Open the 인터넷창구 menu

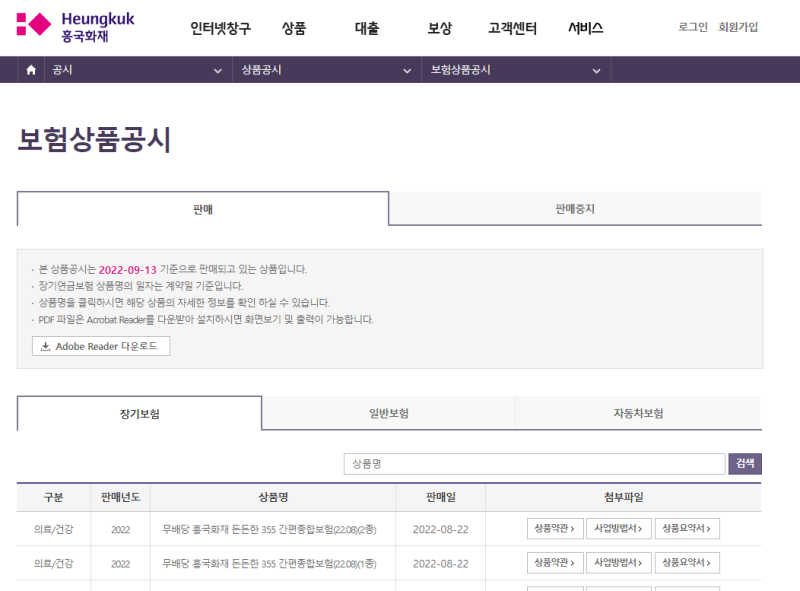pos(220,28)
